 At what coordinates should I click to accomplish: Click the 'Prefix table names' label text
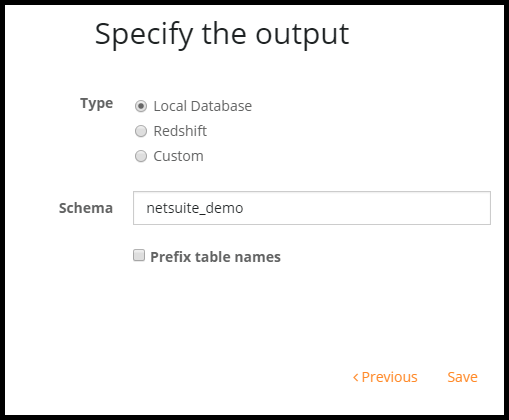(215, 257)
